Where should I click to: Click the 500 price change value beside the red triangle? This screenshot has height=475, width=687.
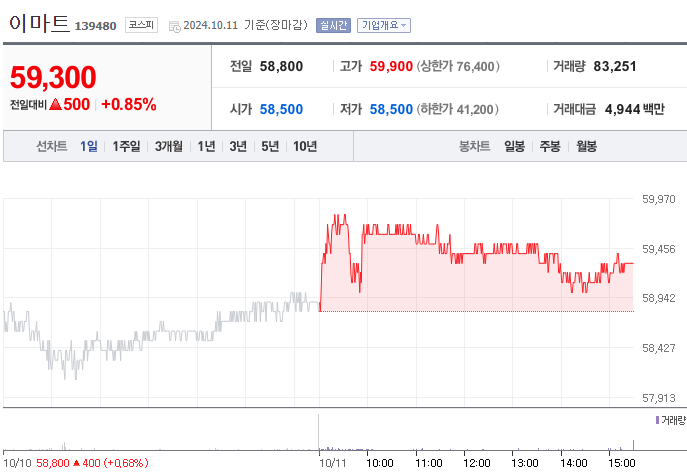(x=77, y=104)
